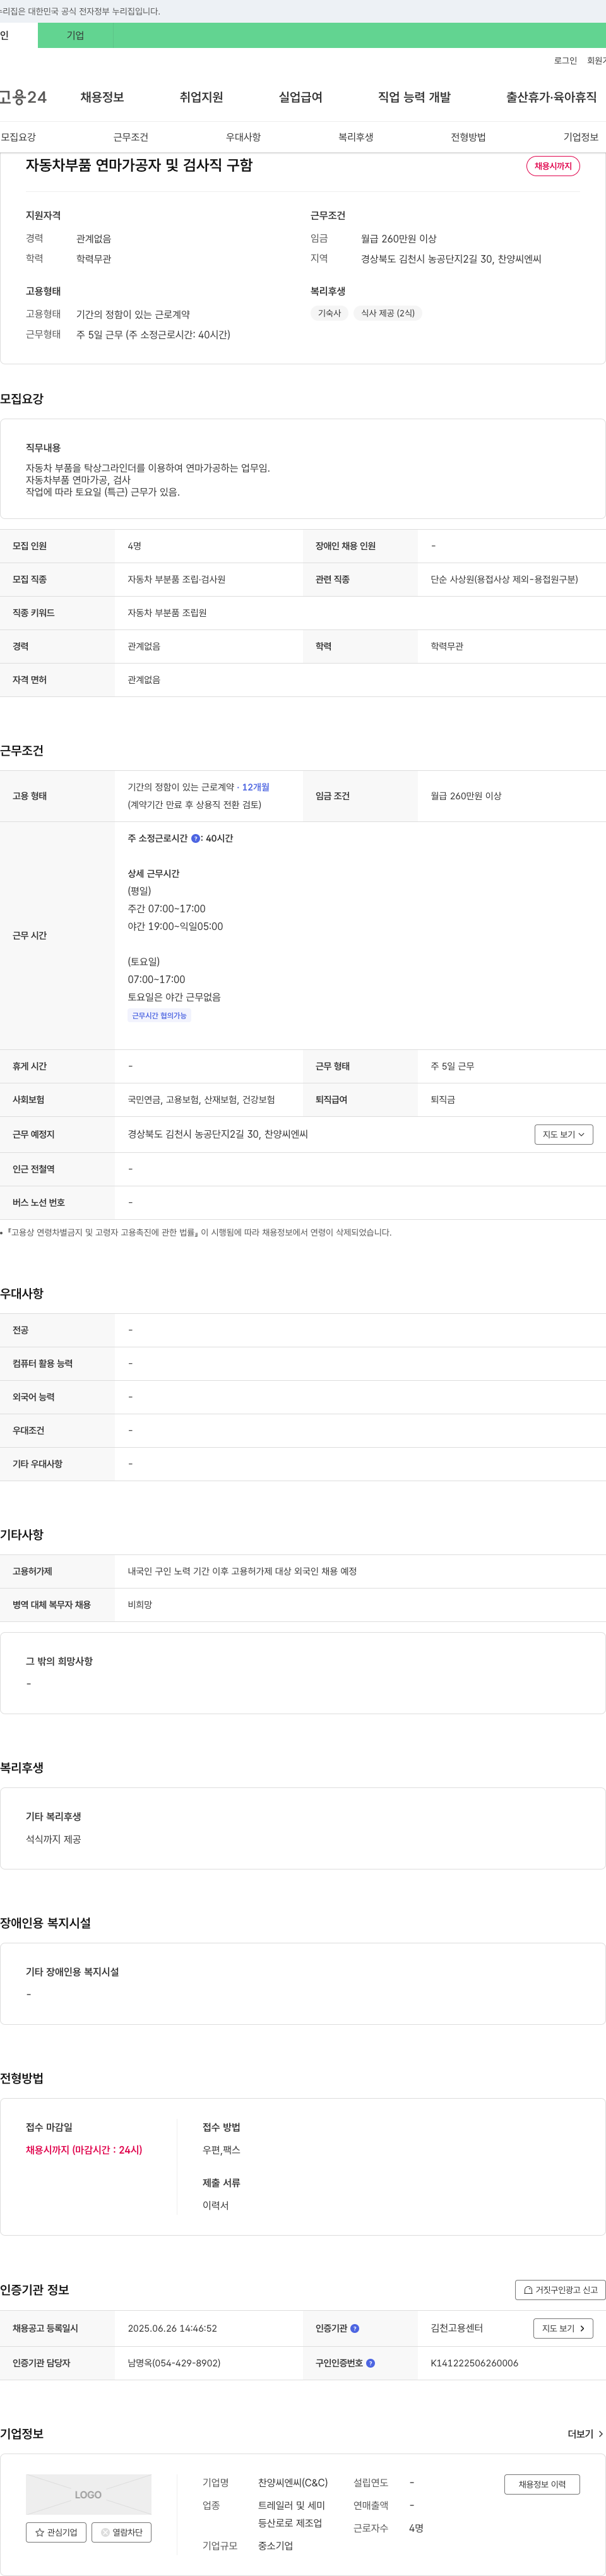Click the 열람차단 button
This screenshot has height=2576, width=606.
coord(121,2532)
